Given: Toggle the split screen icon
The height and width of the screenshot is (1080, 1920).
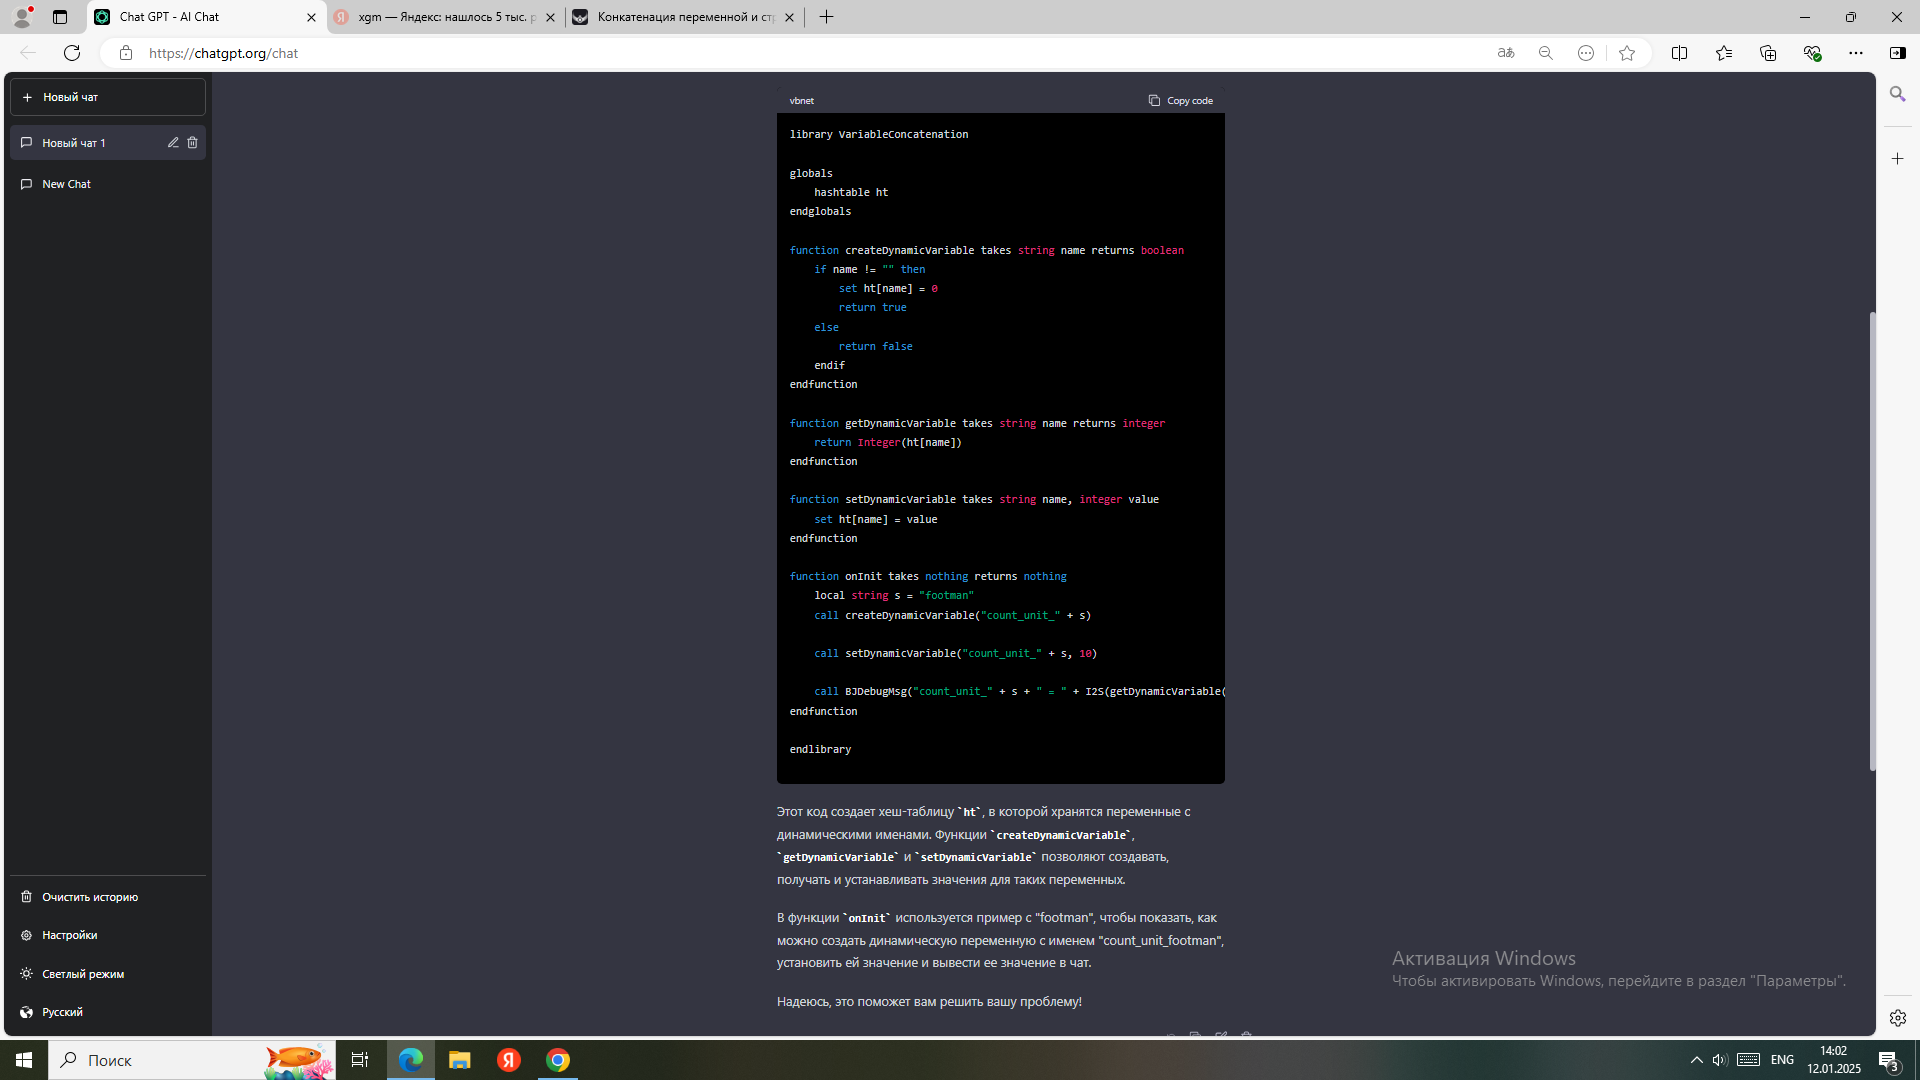Looking at the screenshot, I should click(x=1679, y=53).
